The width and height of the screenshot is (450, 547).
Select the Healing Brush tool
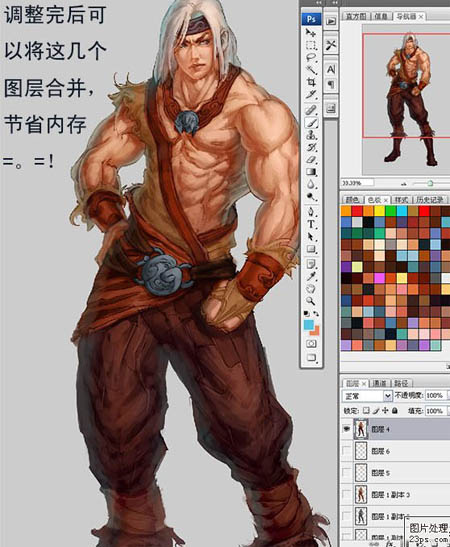coord(311,110)
